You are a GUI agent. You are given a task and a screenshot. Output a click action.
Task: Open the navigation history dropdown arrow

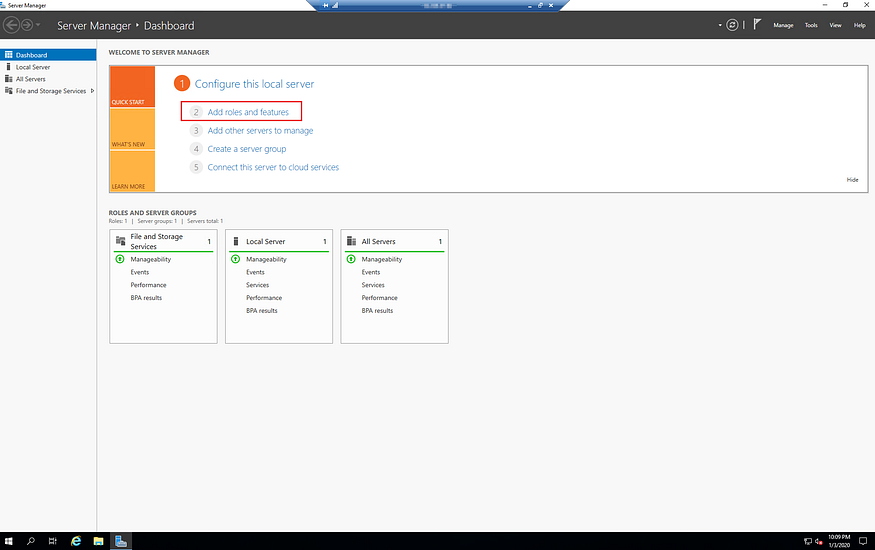[x=38, y=25]
